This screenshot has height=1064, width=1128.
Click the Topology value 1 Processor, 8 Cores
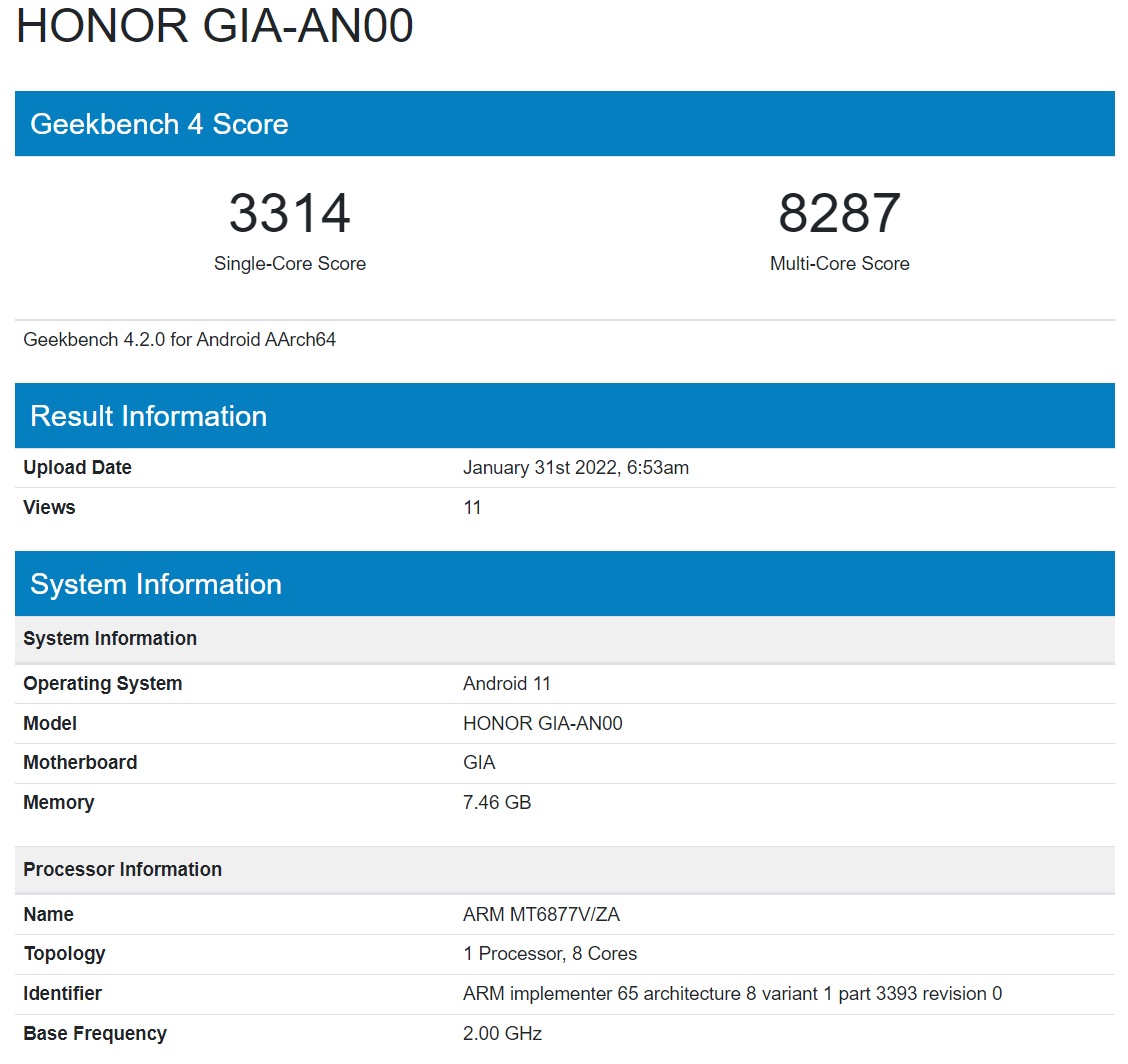tap(550, 954)
